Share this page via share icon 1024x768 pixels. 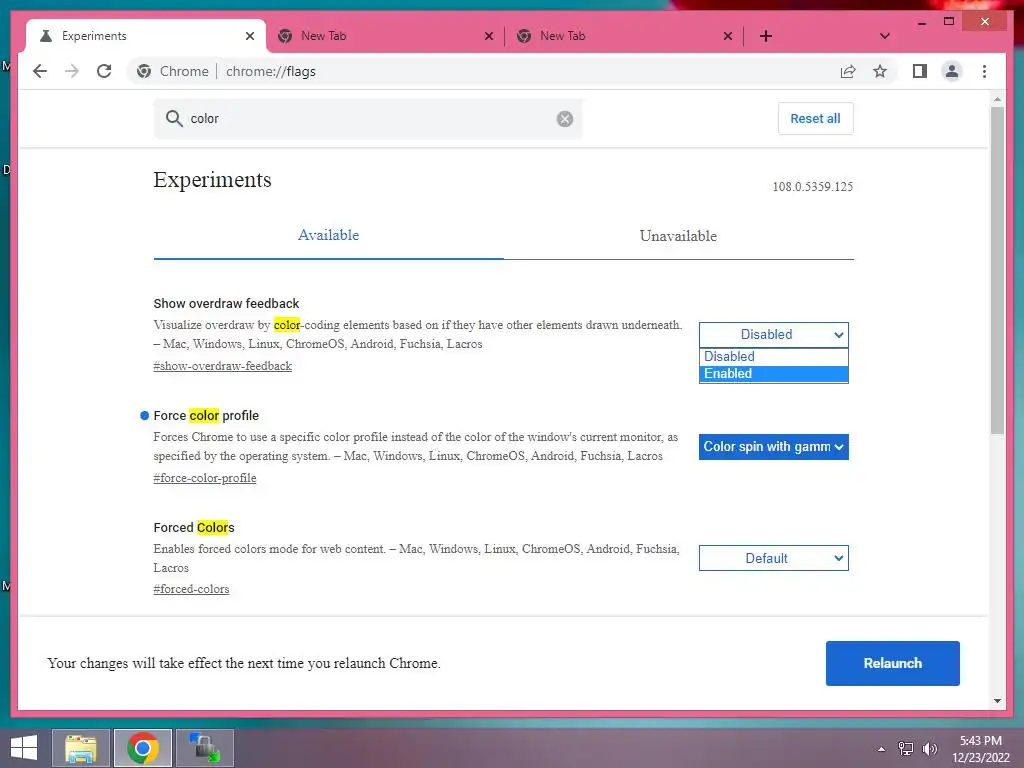[848, 71]
